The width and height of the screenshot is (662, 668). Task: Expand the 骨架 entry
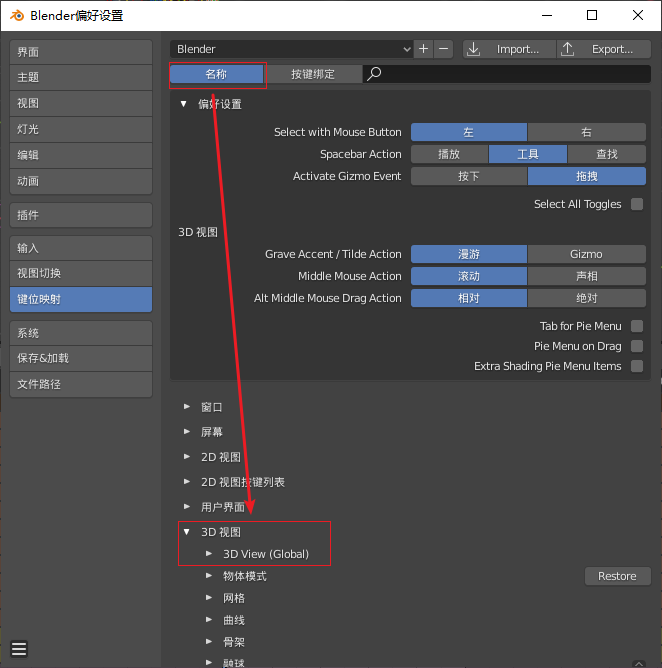click(x=209, y=642)
